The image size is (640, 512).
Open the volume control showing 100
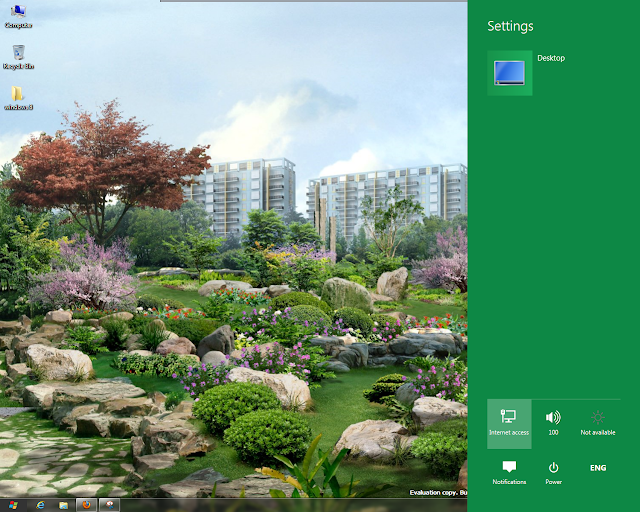click(x=553, y=424)
